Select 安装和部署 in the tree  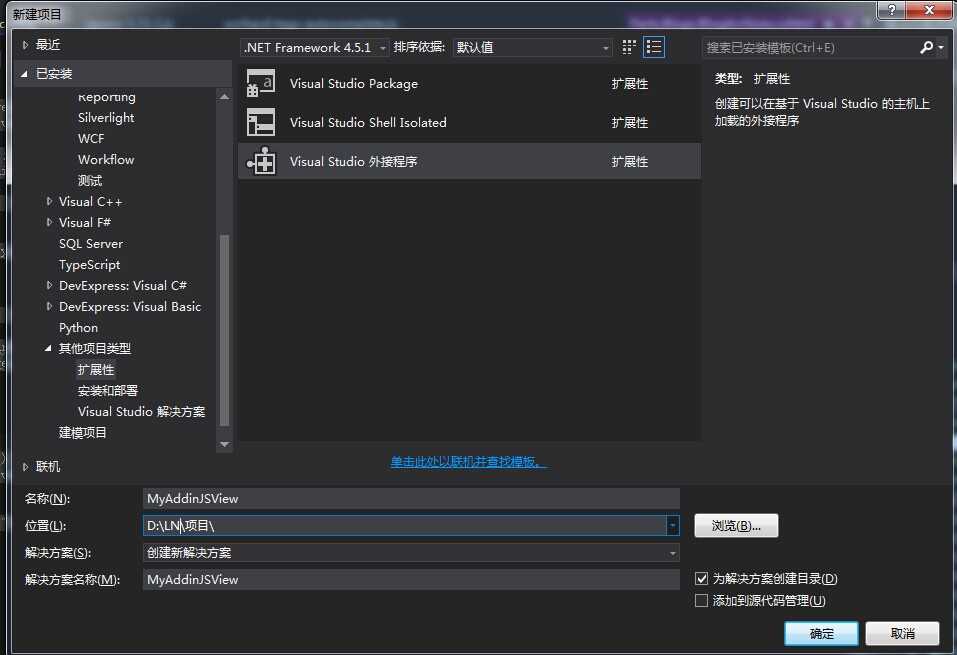click(x=107, y=391)
